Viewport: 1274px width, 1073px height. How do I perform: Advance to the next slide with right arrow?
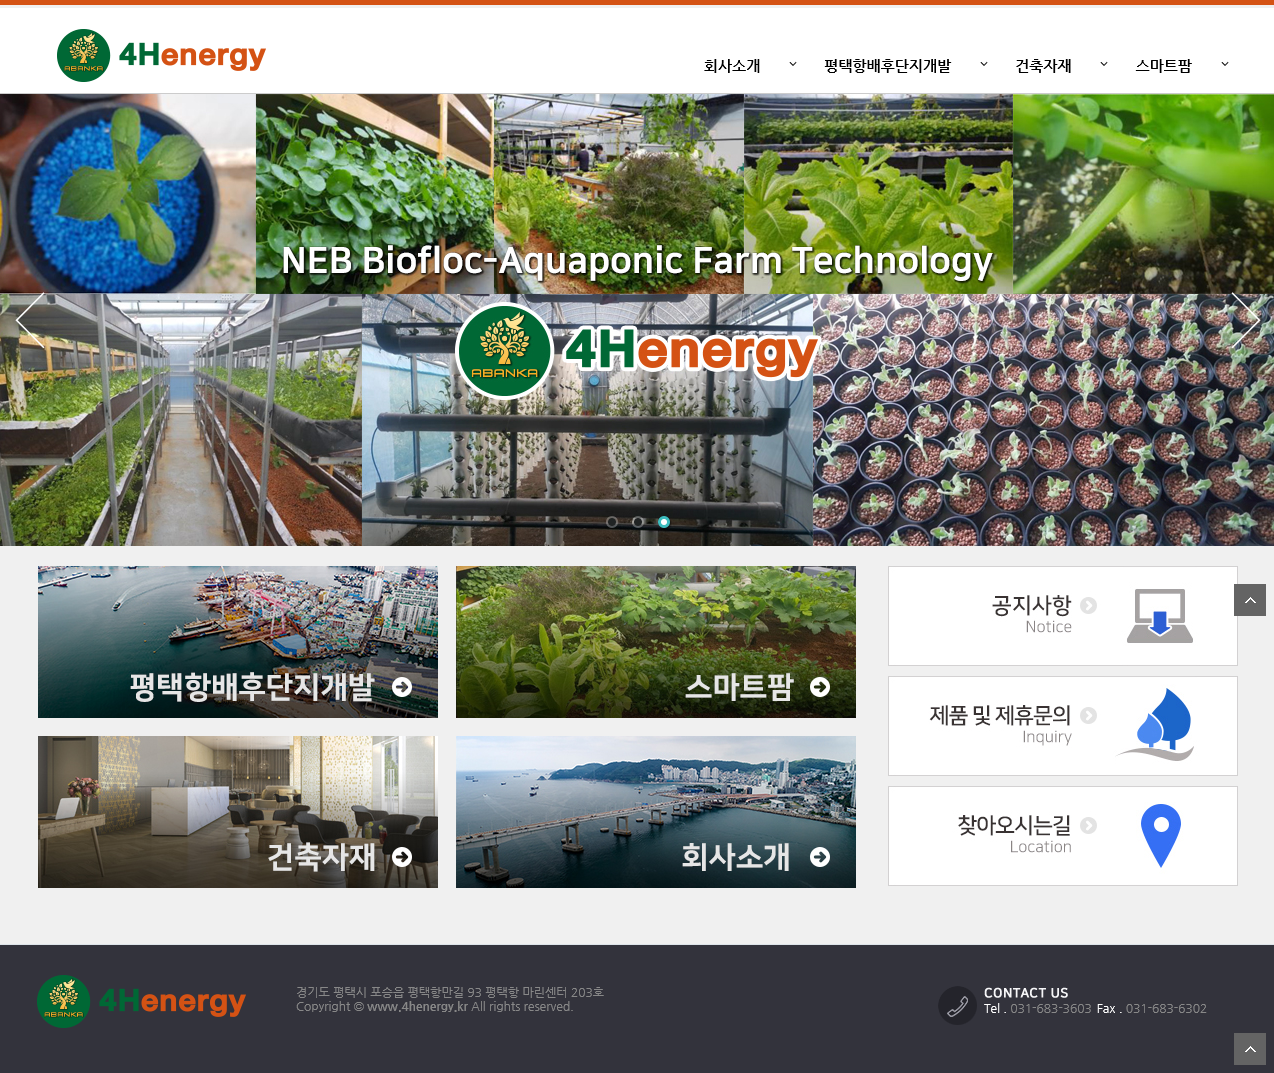tap(1244, 319)
